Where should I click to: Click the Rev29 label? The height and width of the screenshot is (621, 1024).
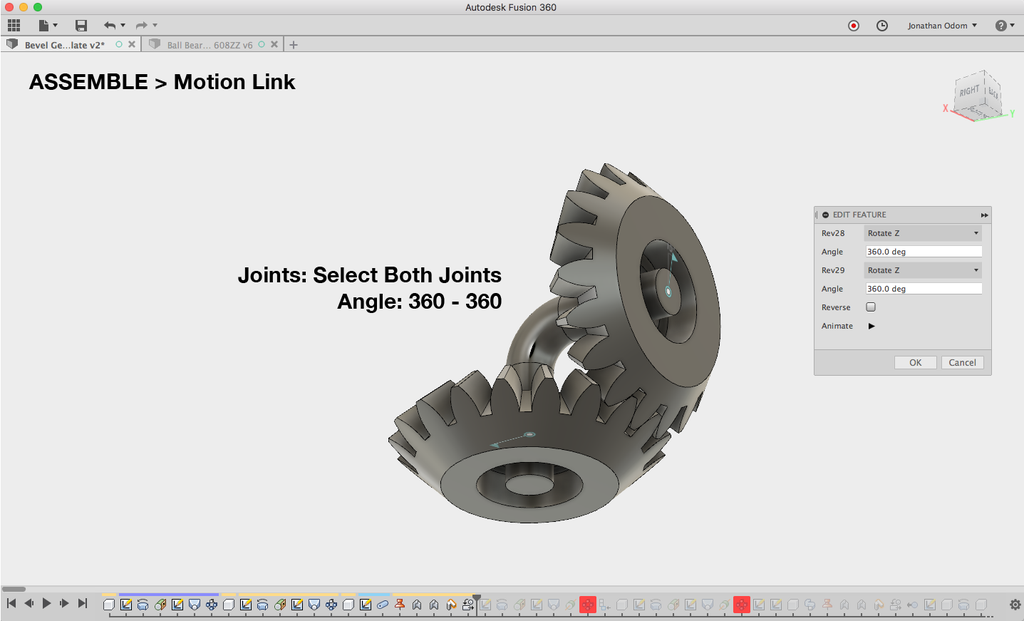(833, 270)
